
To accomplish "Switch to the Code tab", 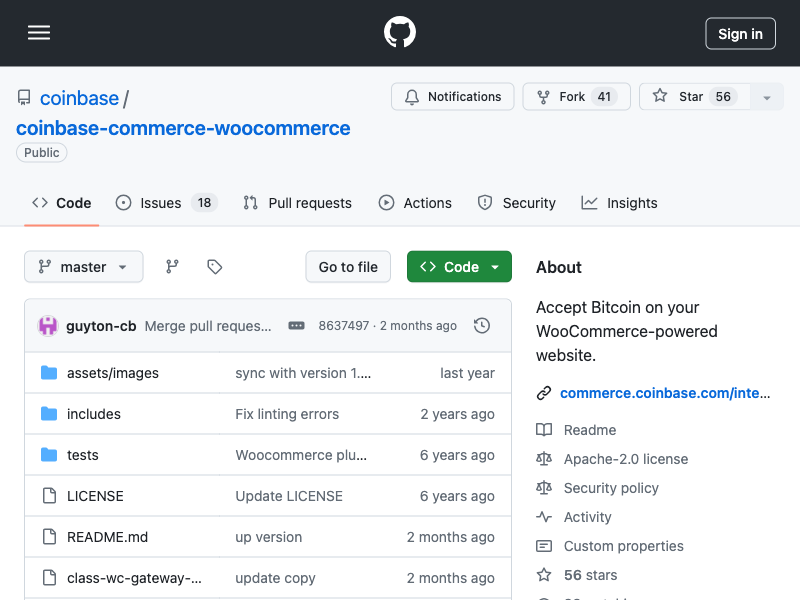I will click(x=62, y=203).
